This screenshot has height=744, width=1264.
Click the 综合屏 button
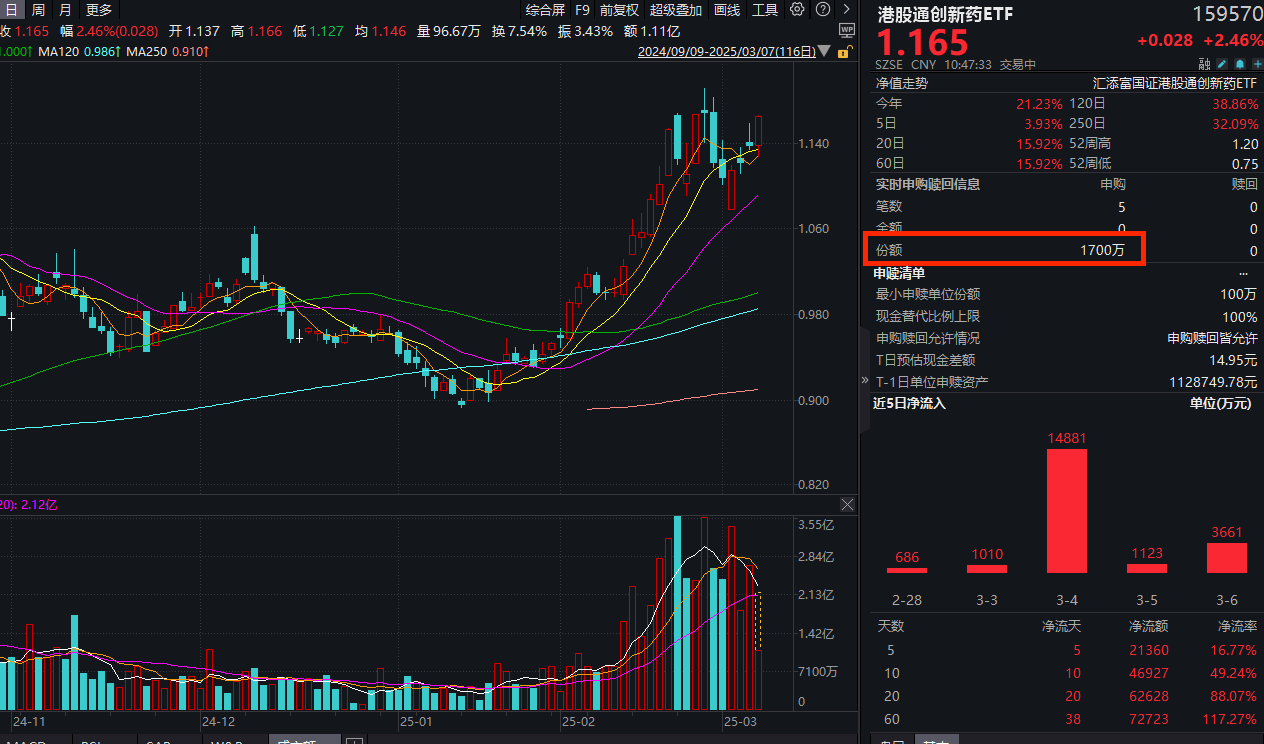(x=546, y=10)
